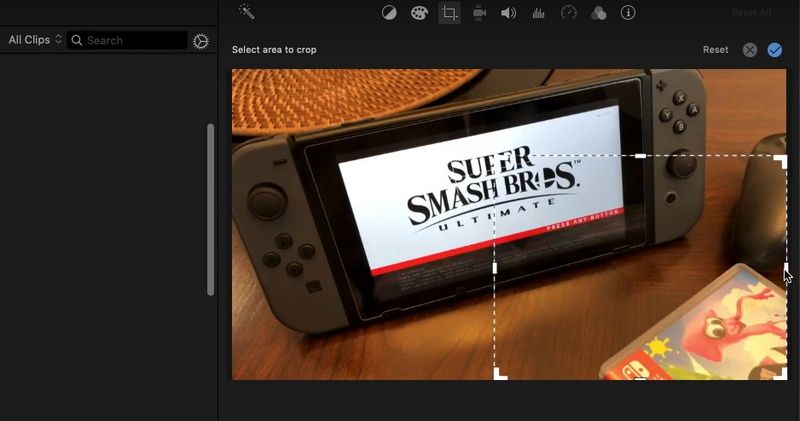Select the cropping tool icon
The image size is (800, 421).
pos(449,13)
